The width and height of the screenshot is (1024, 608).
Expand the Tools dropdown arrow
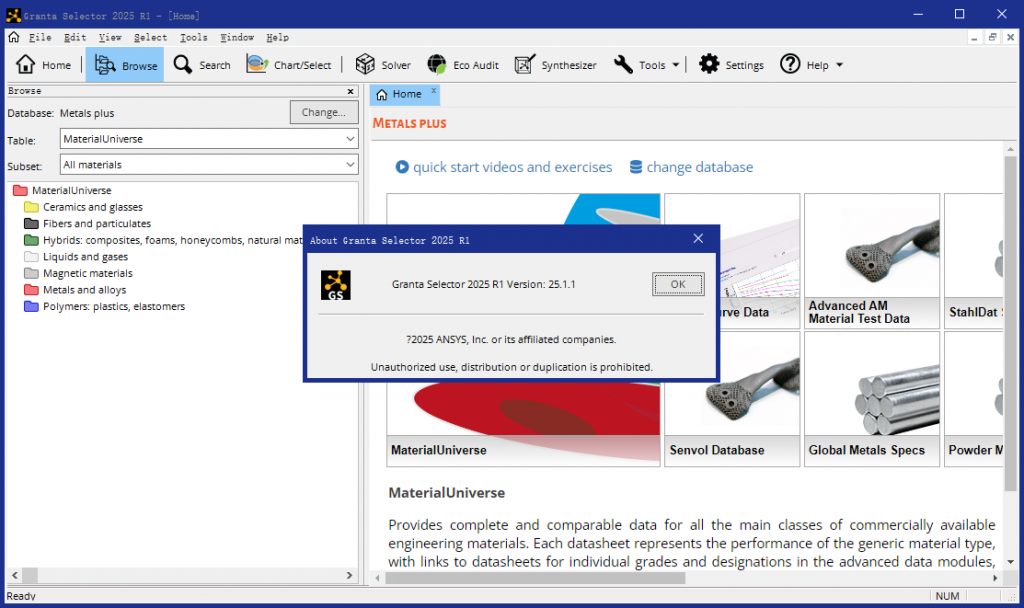coord(676,65)
